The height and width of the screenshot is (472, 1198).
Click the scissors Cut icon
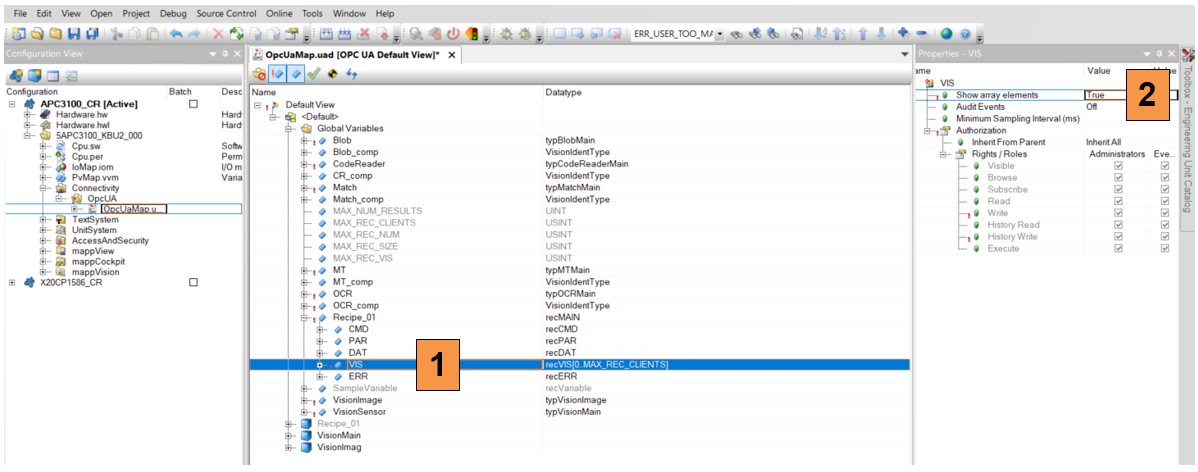(118, 34)
